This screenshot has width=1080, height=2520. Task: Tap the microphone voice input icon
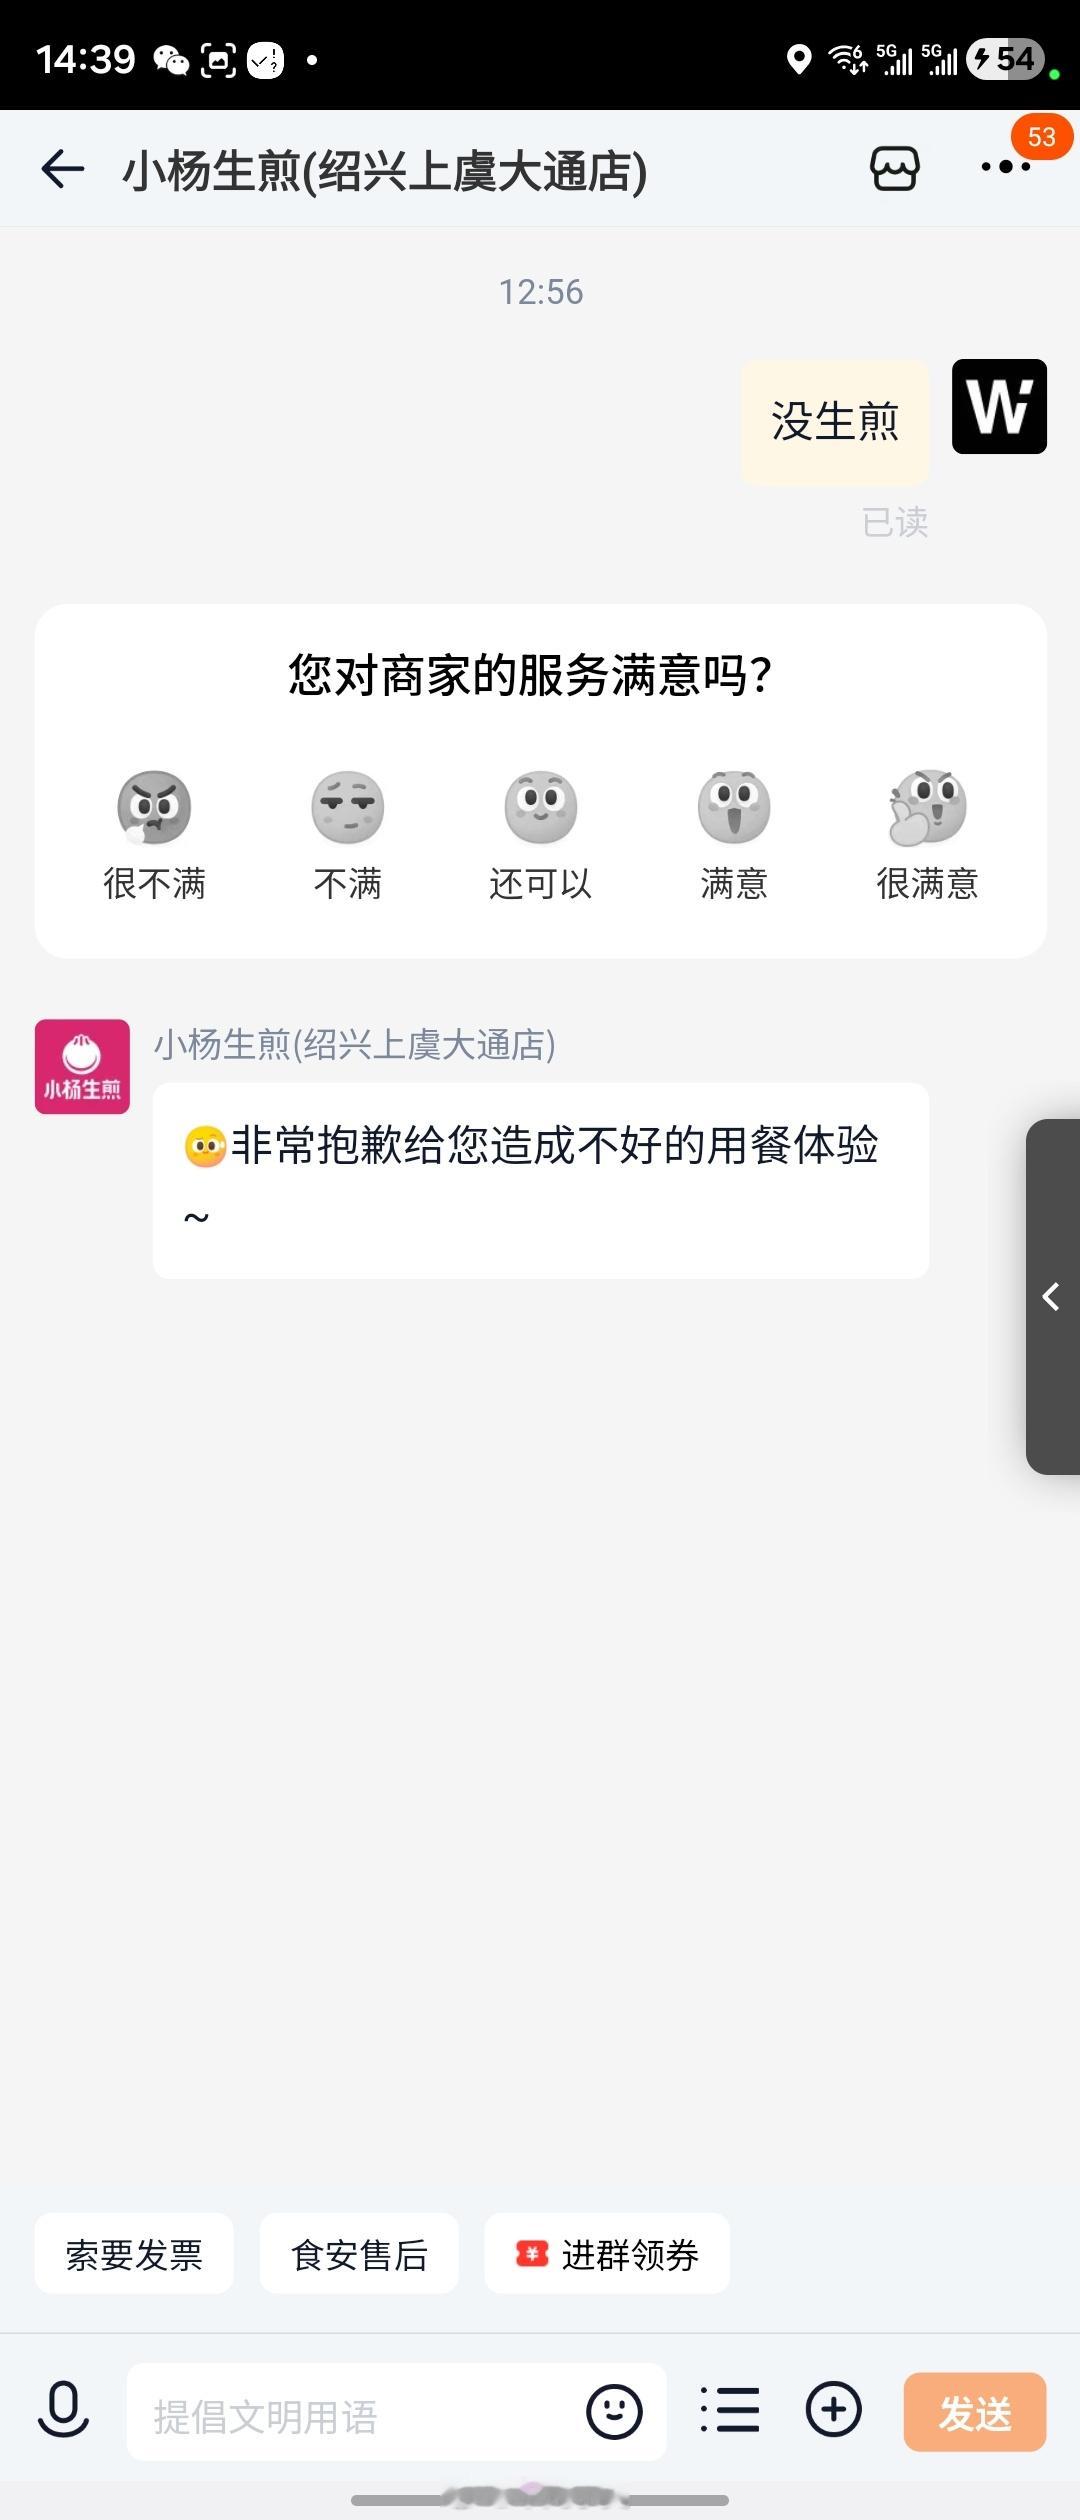63,2410
